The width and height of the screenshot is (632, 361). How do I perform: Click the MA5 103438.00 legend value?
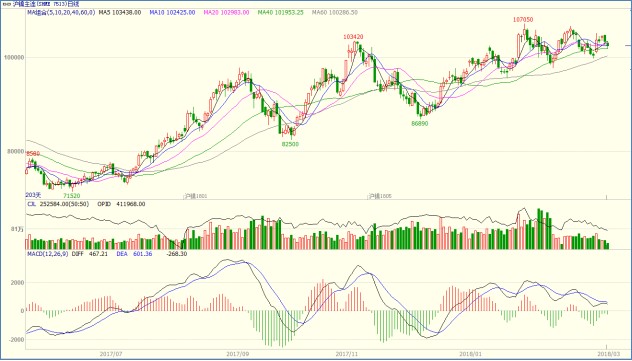coord(120,13)
